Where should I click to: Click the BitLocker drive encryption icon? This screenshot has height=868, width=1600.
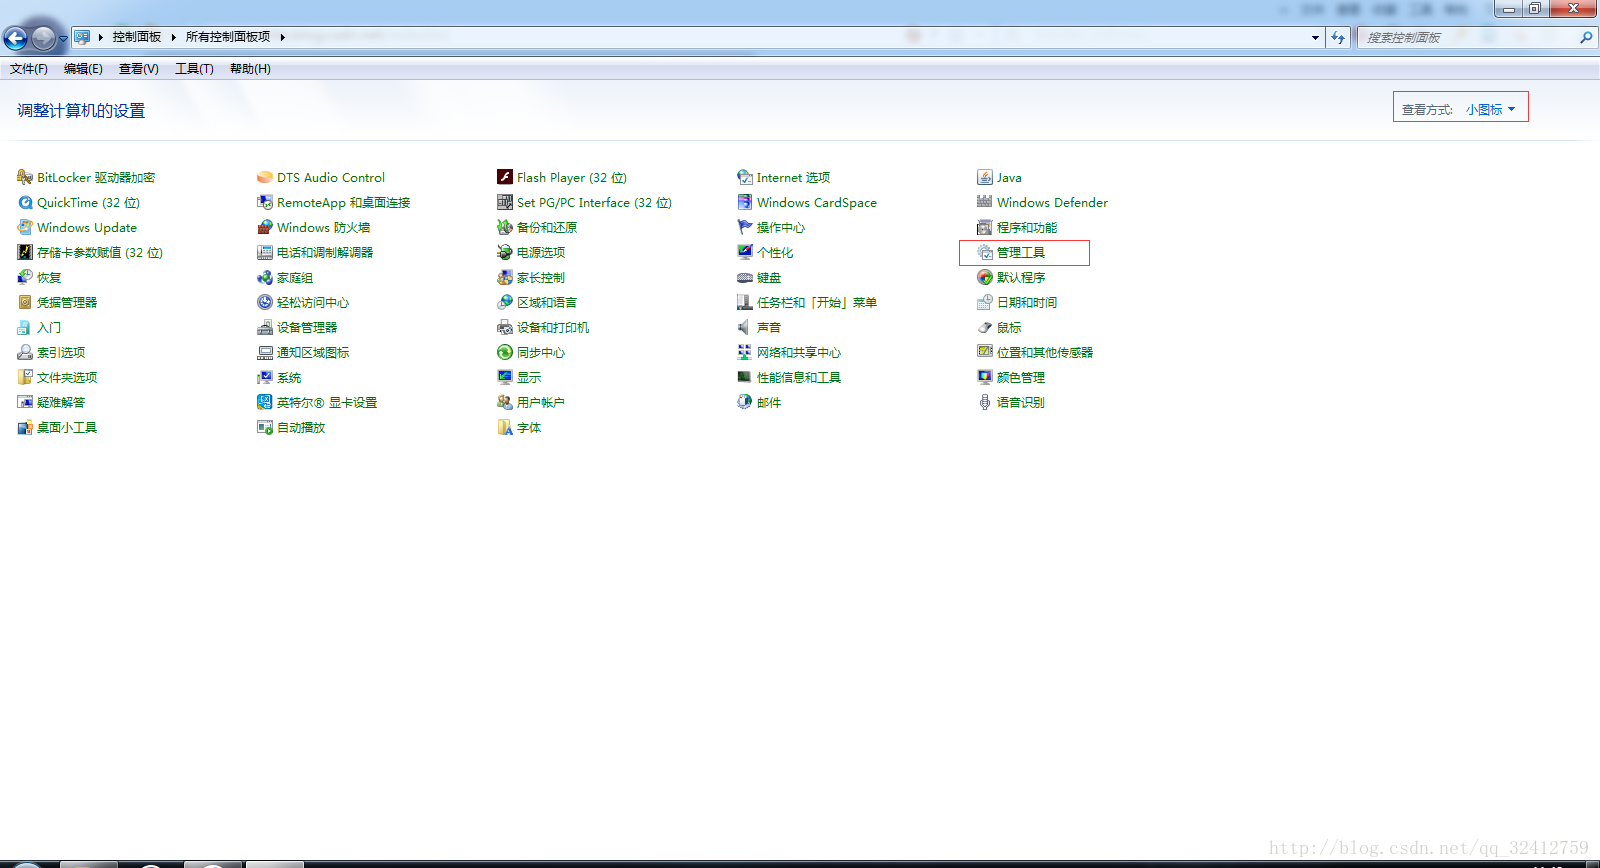pyautogui.click(x=25, y=177)
